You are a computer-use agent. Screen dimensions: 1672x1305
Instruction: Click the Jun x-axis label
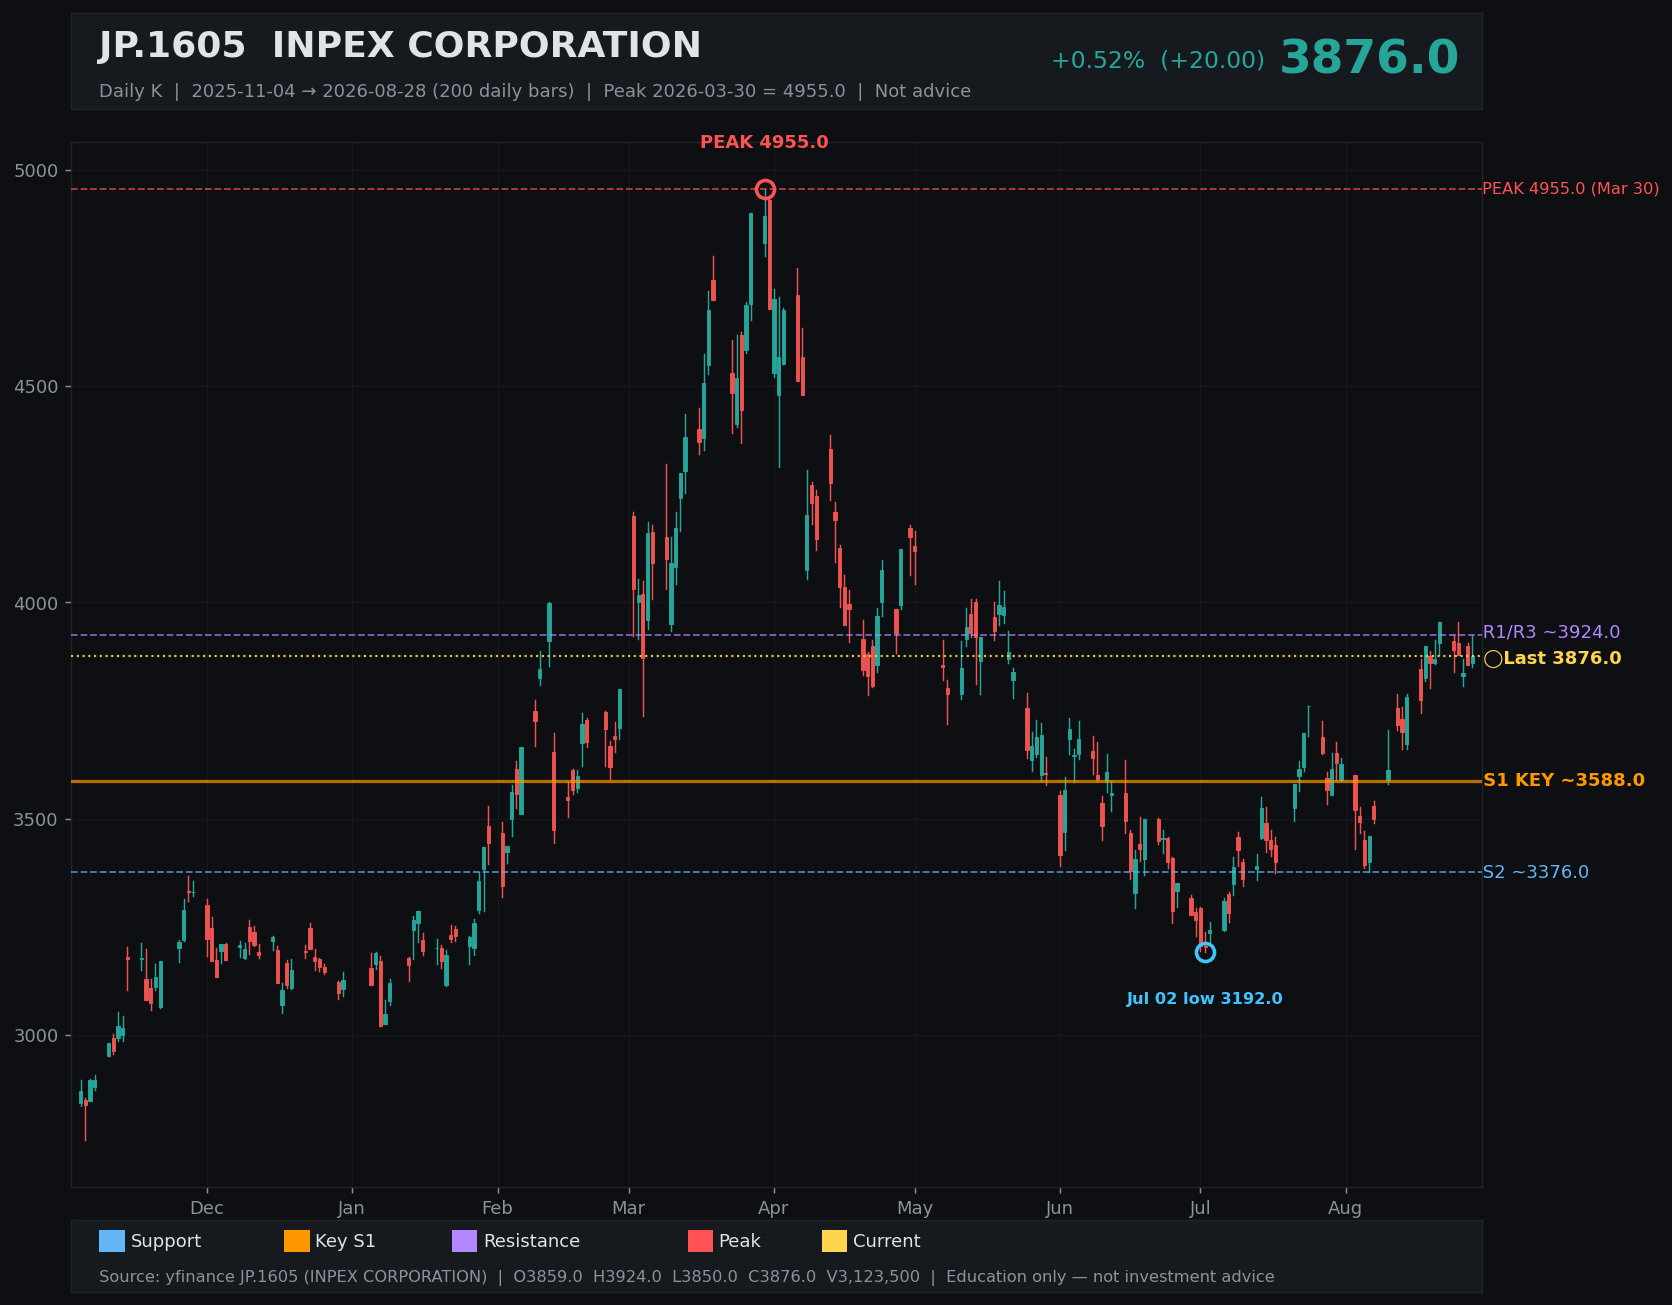click(1059, 1208)
